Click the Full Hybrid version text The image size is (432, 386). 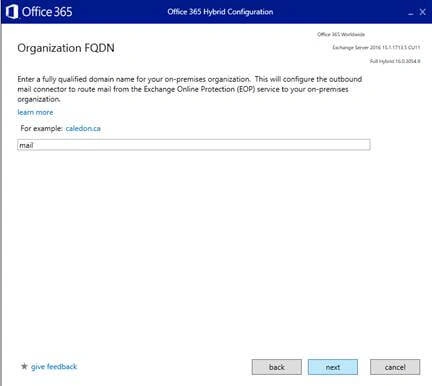point(395,61)
